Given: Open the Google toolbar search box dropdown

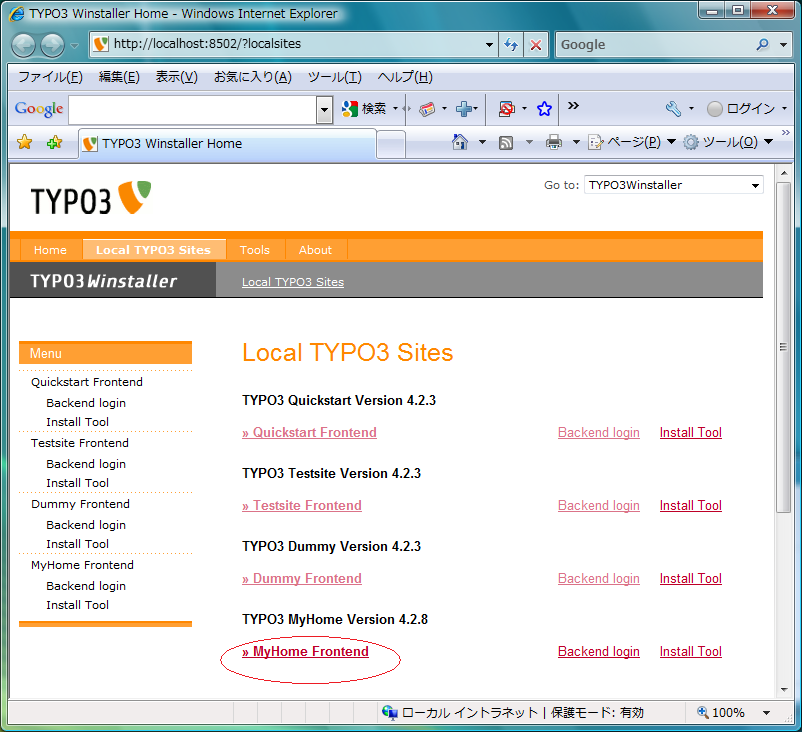Looking at the screenshot, I should (324, 109).
